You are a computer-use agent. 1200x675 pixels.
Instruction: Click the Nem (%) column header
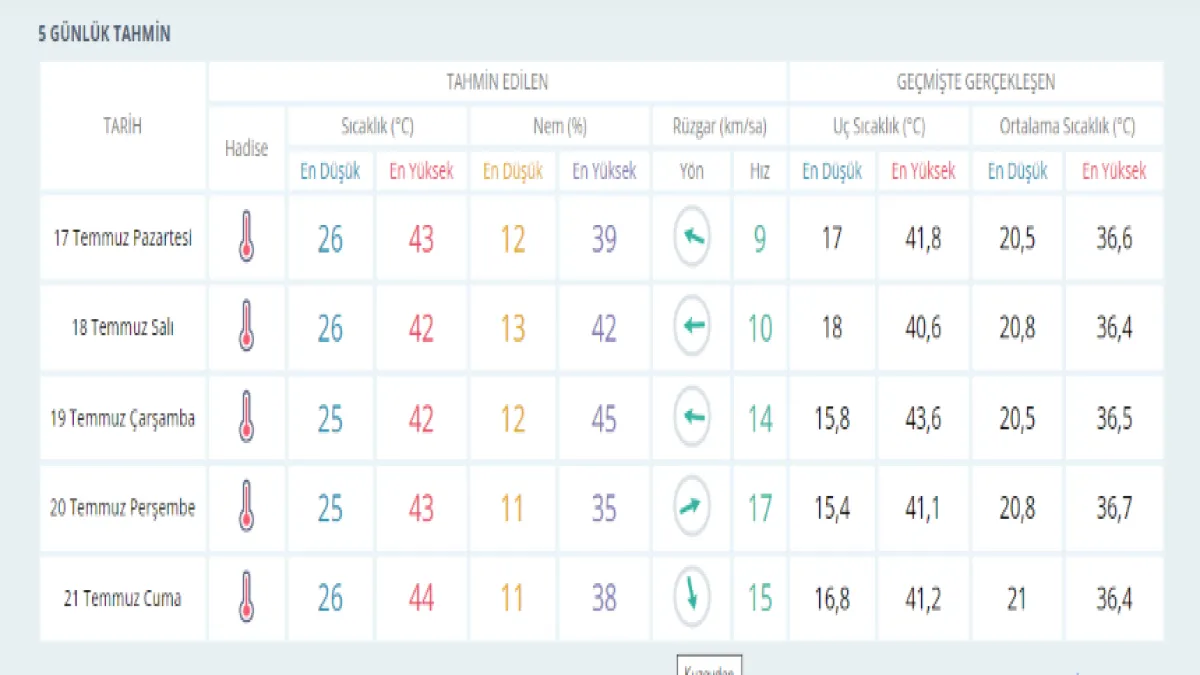click(x=559, y=127)
